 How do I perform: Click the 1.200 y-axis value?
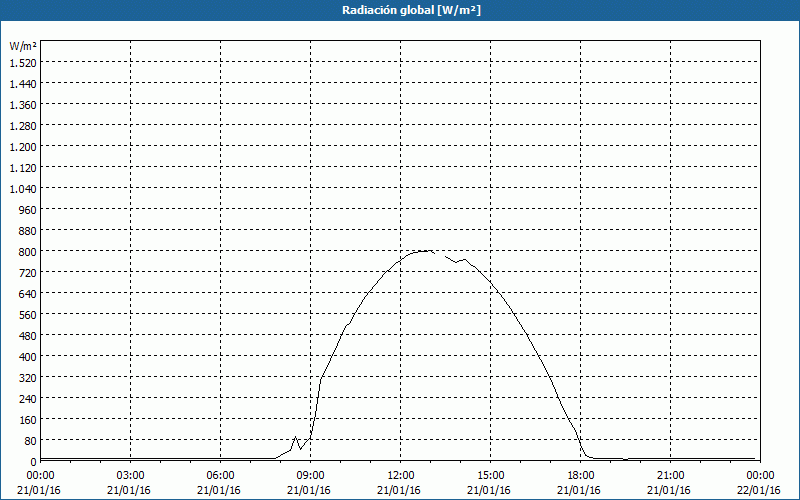[23, 146]
